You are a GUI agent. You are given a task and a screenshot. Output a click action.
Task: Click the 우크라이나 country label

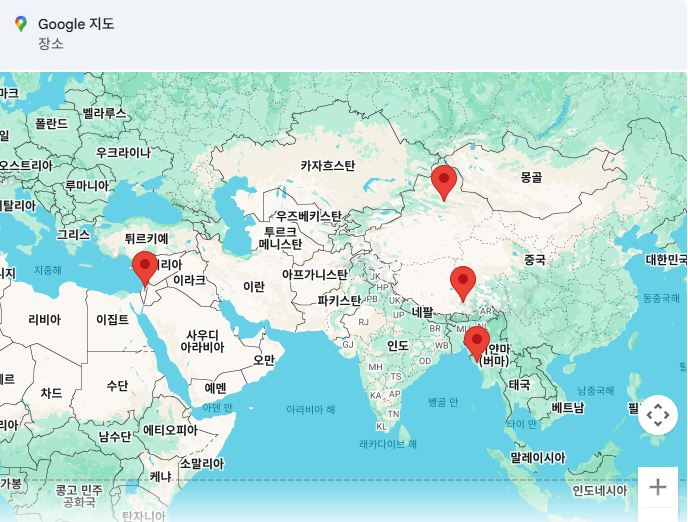tap(123, 153)
